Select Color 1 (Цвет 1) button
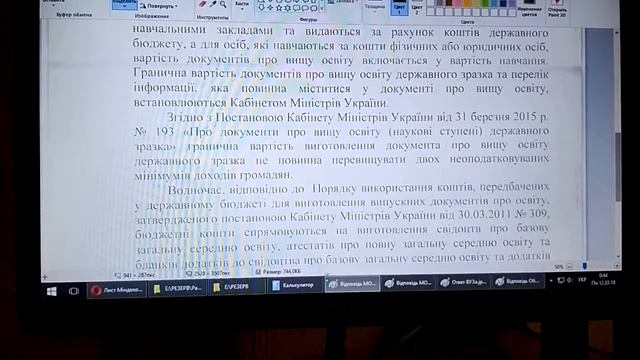The width and height of the screenshot is (640, 360). click(399, 7)
